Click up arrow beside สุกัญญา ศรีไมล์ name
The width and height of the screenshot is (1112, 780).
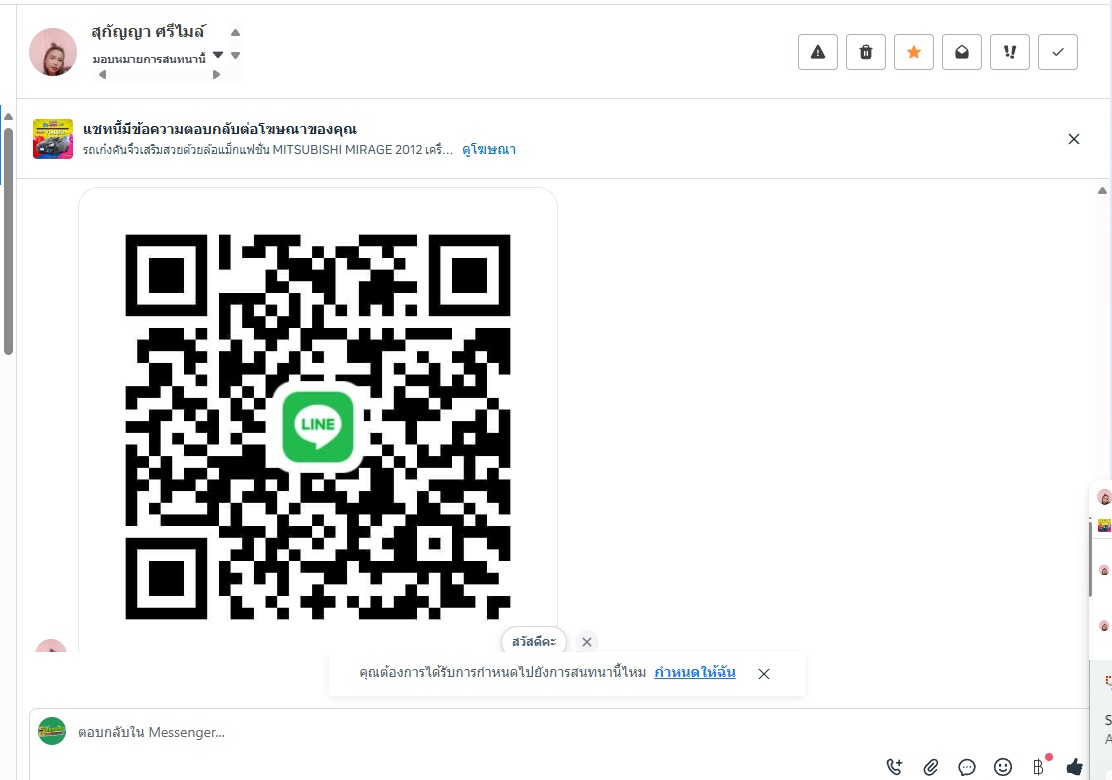tap(235, 33)
